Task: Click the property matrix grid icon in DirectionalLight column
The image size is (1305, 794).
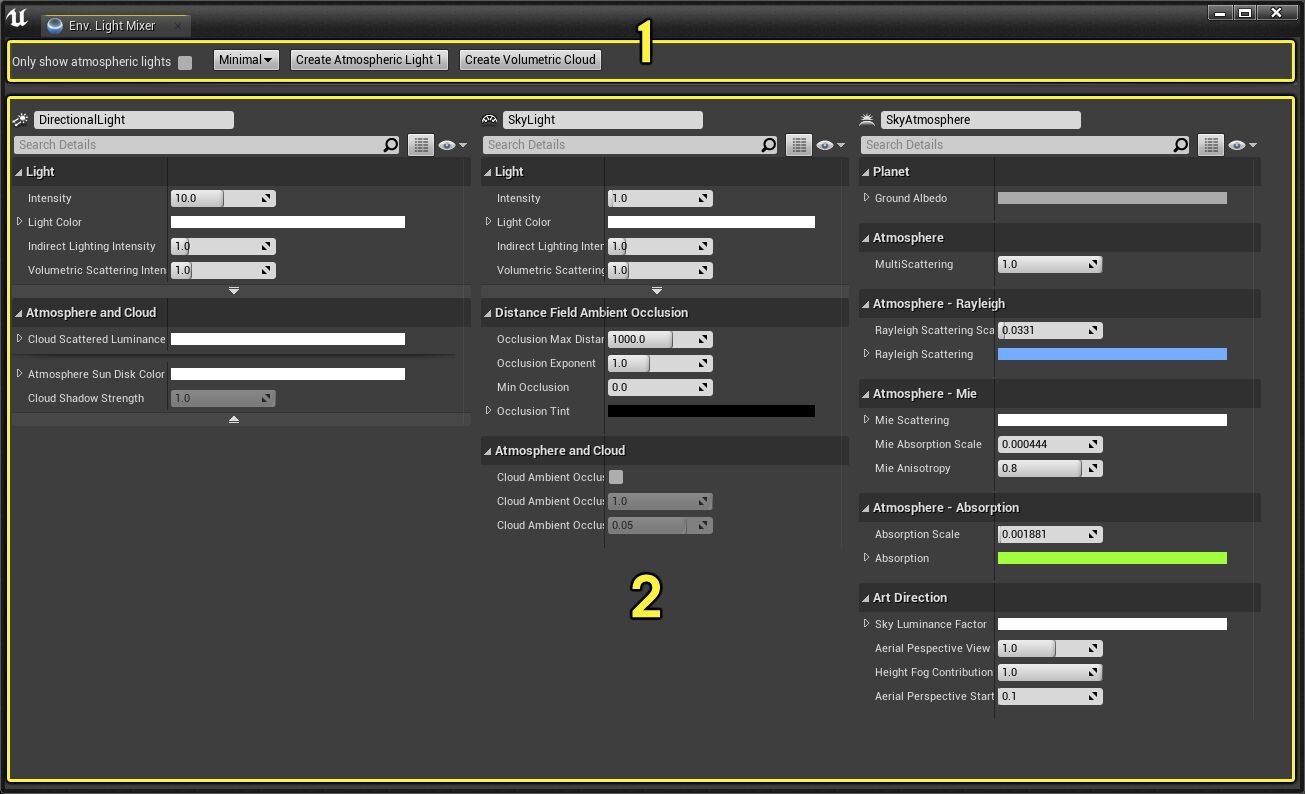Action: [420, 144]
